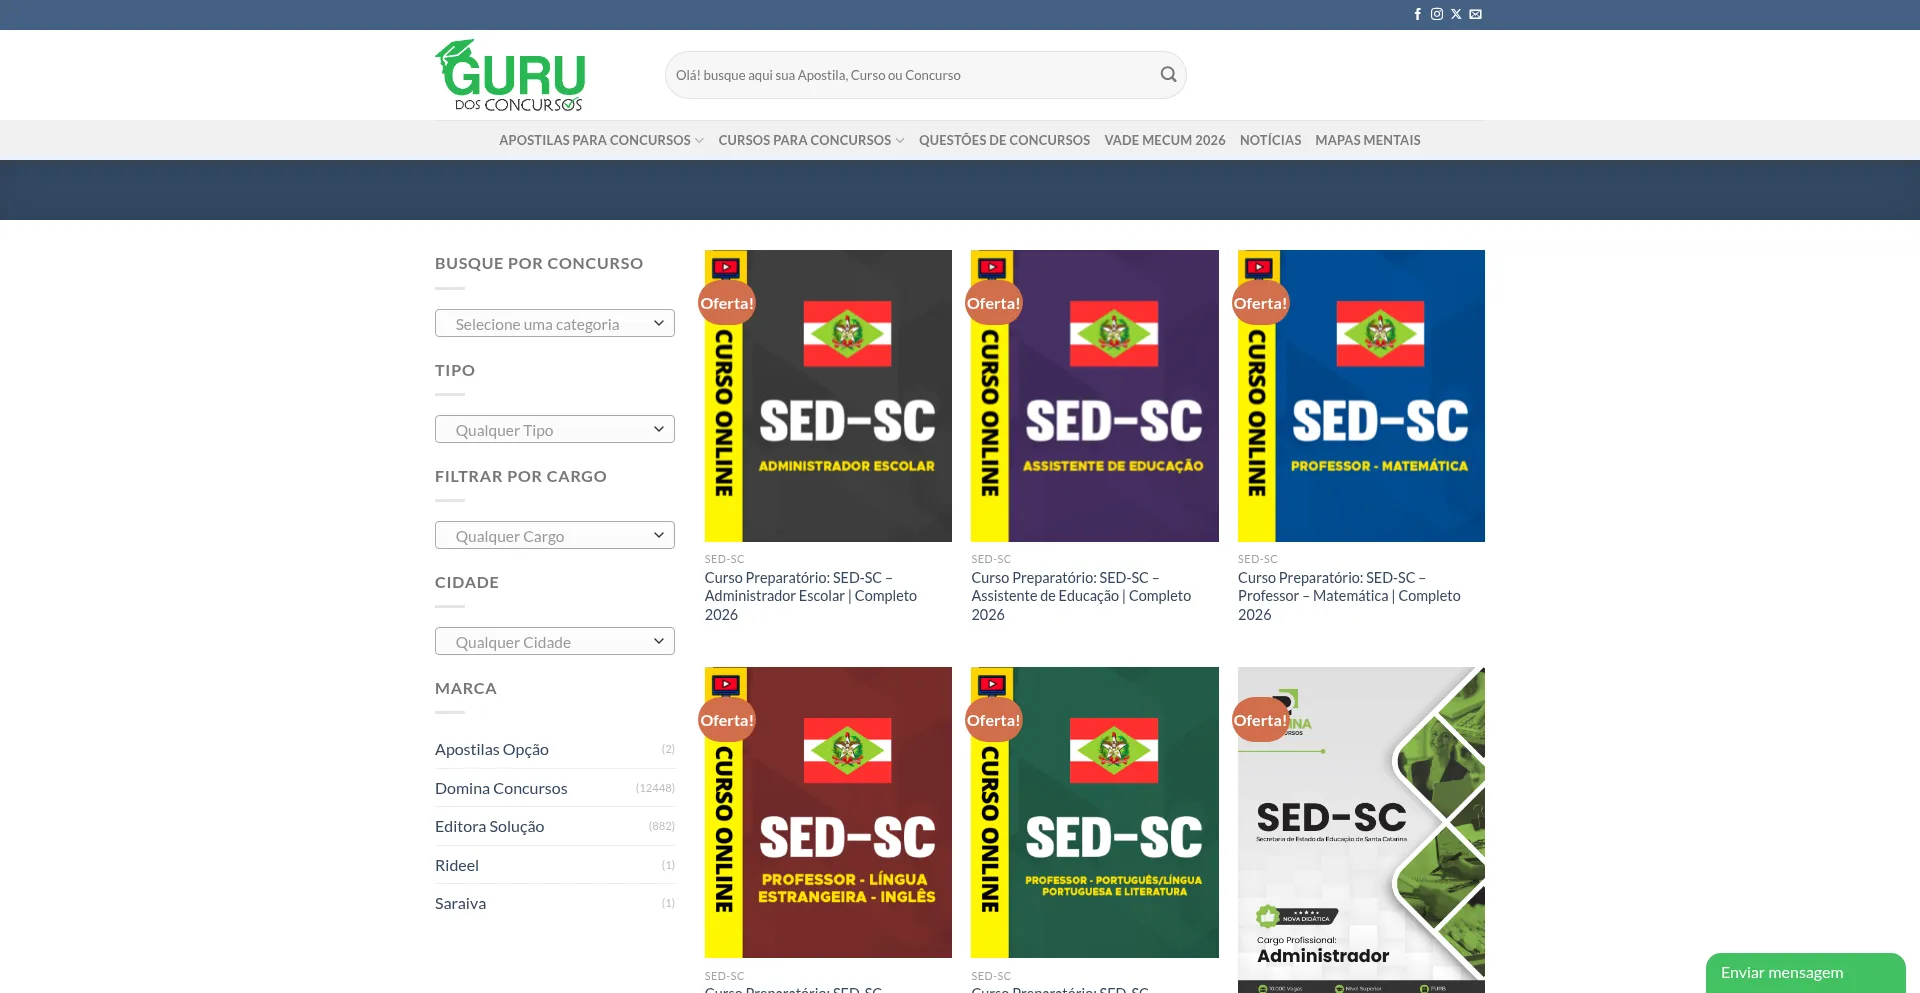Click video icon on Língua Estrangeira Inglês cover
The width and height of the screenshot is (1920, 993).
point(725,684)
